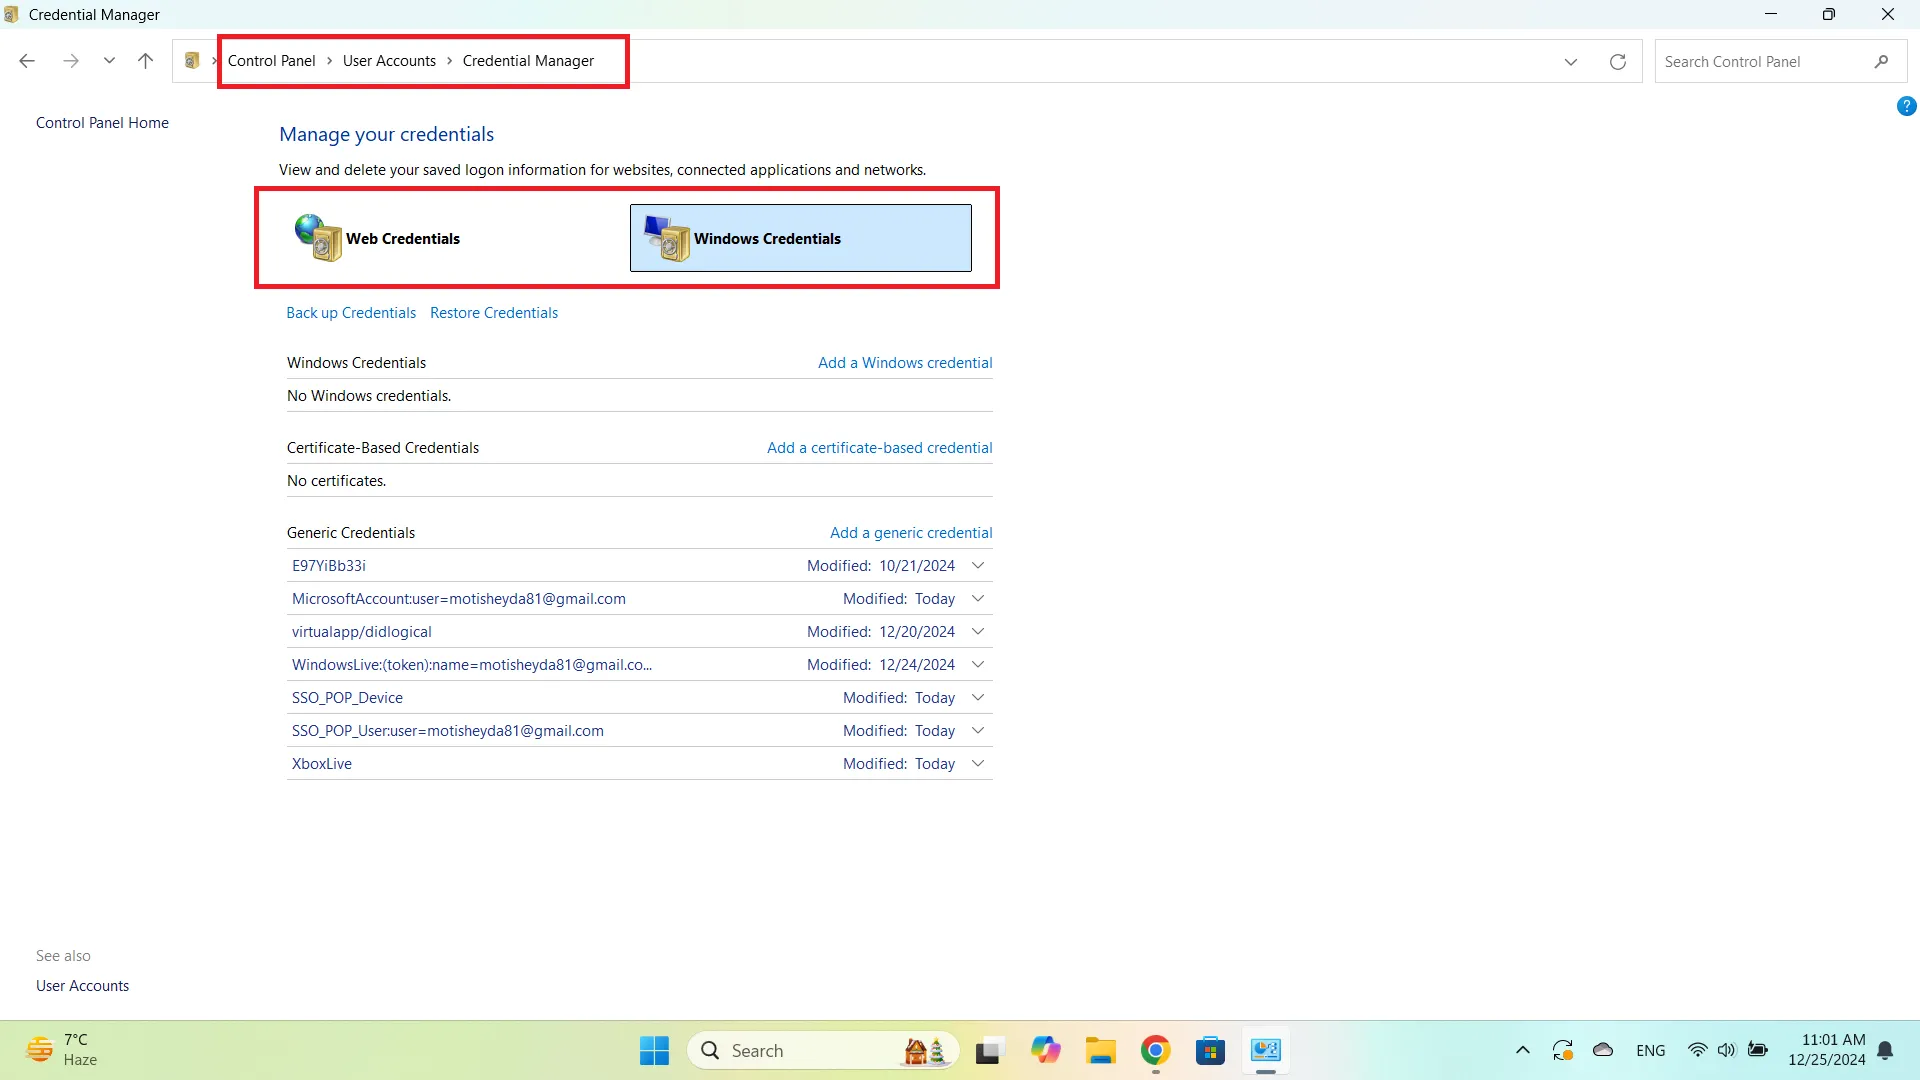Click Restore Credentials link

point(493,313)
